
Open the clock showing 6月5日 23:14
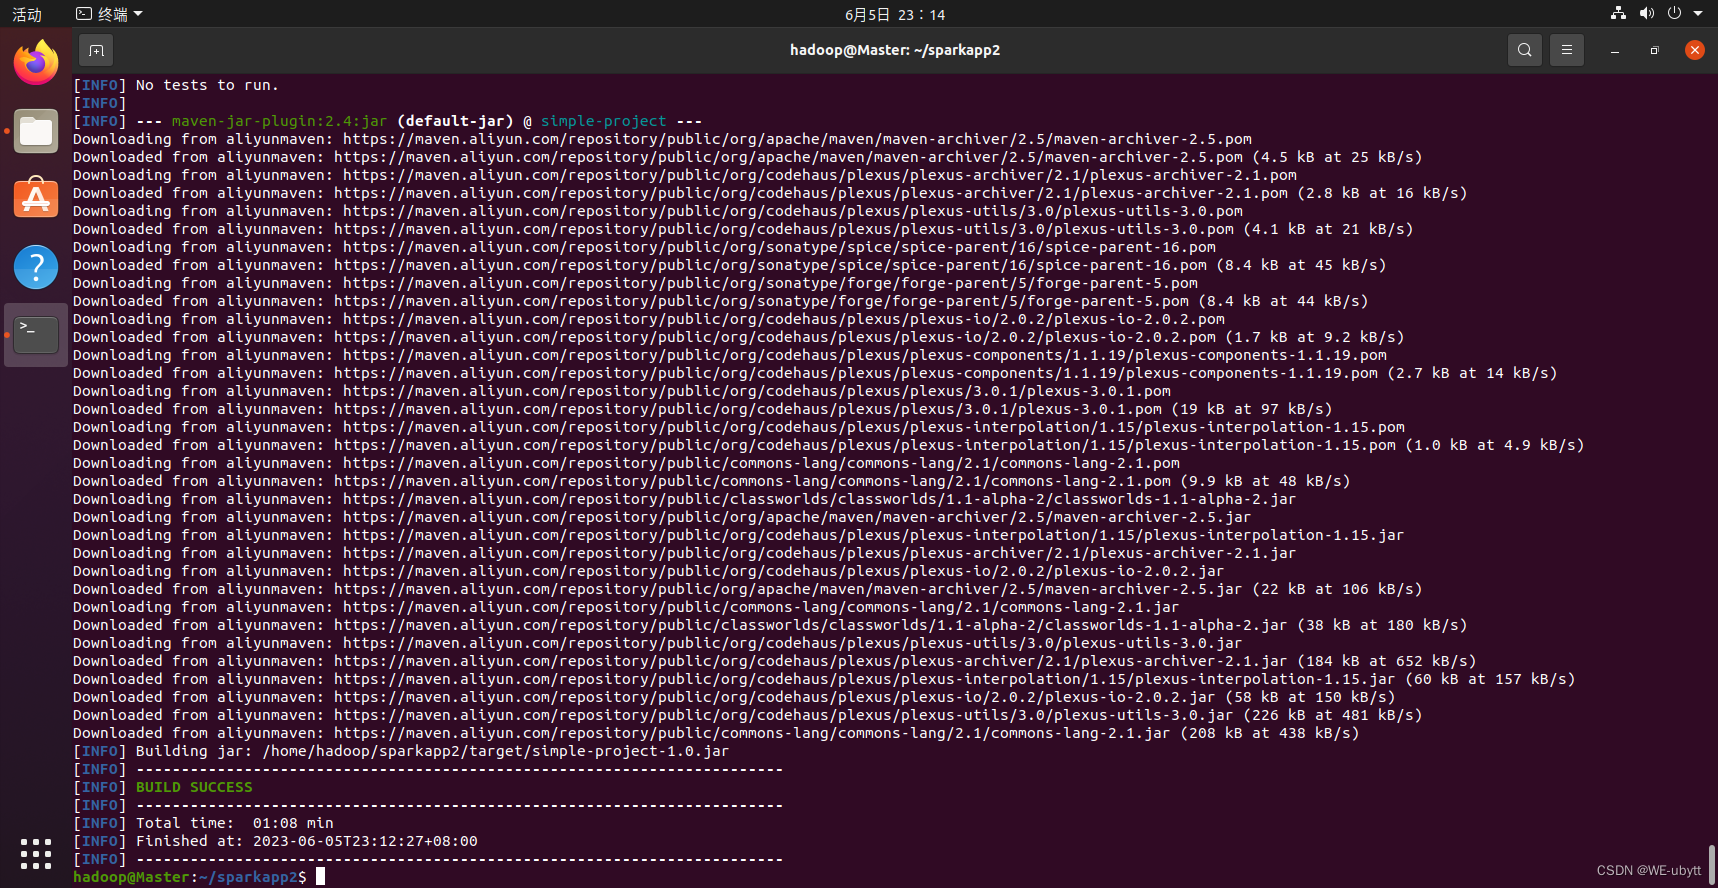click(x=894, y=14)
